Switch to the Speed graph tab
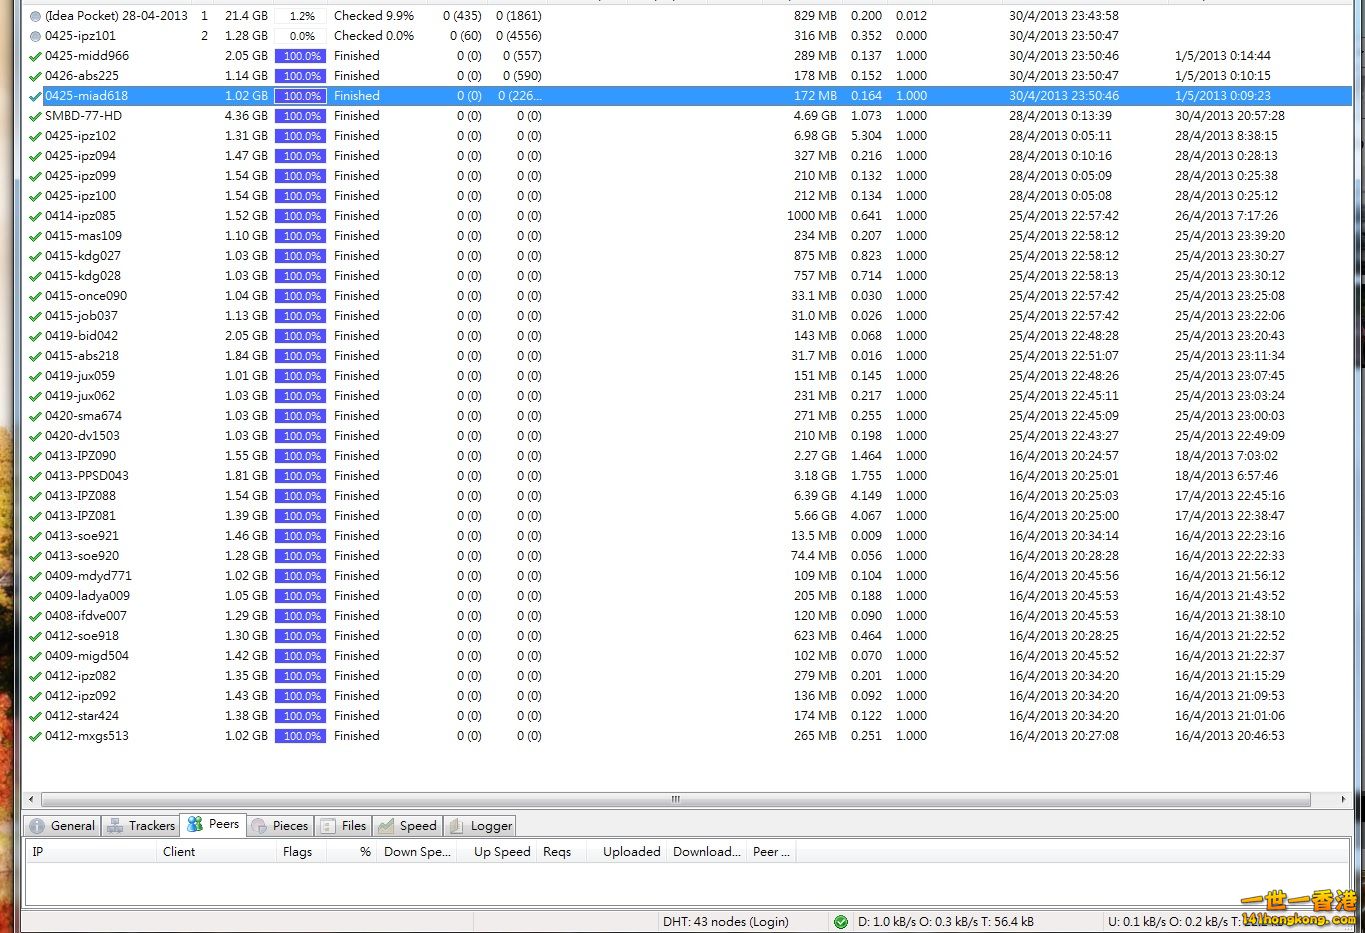 (x=407, y=825)
